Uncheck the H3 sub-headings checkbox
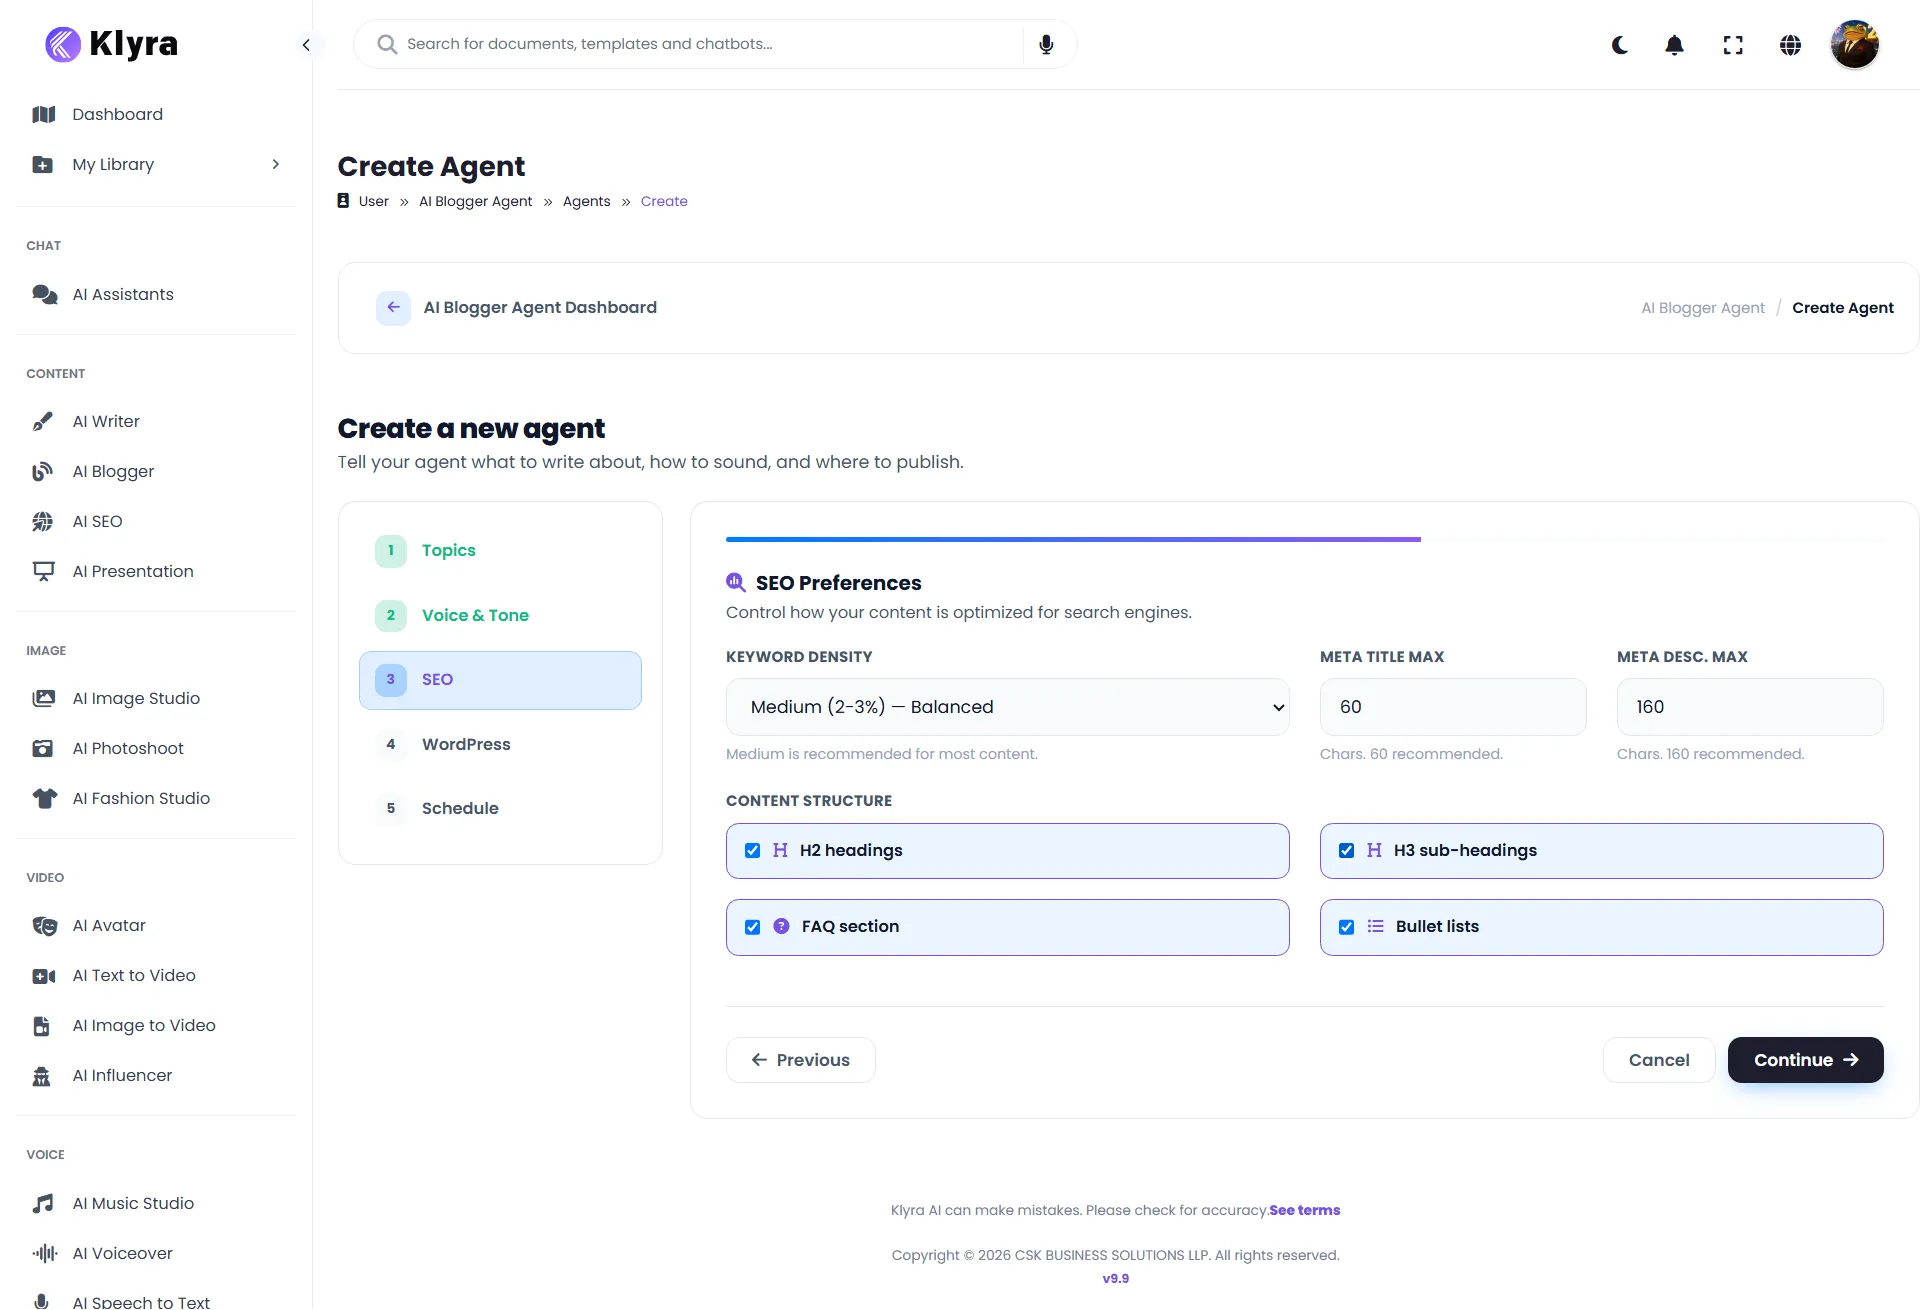This screenshot has height=1310, width=1920. (x=1346, y=851)
